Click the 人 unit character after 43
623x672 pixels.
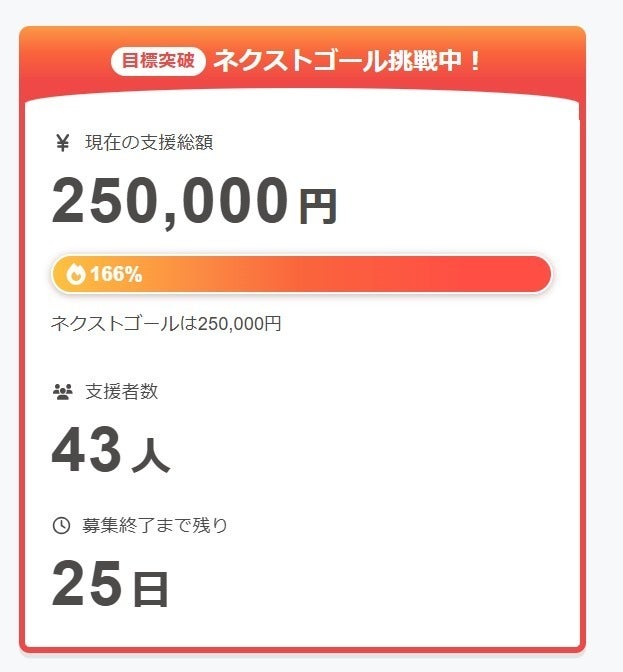pos(151,456)
